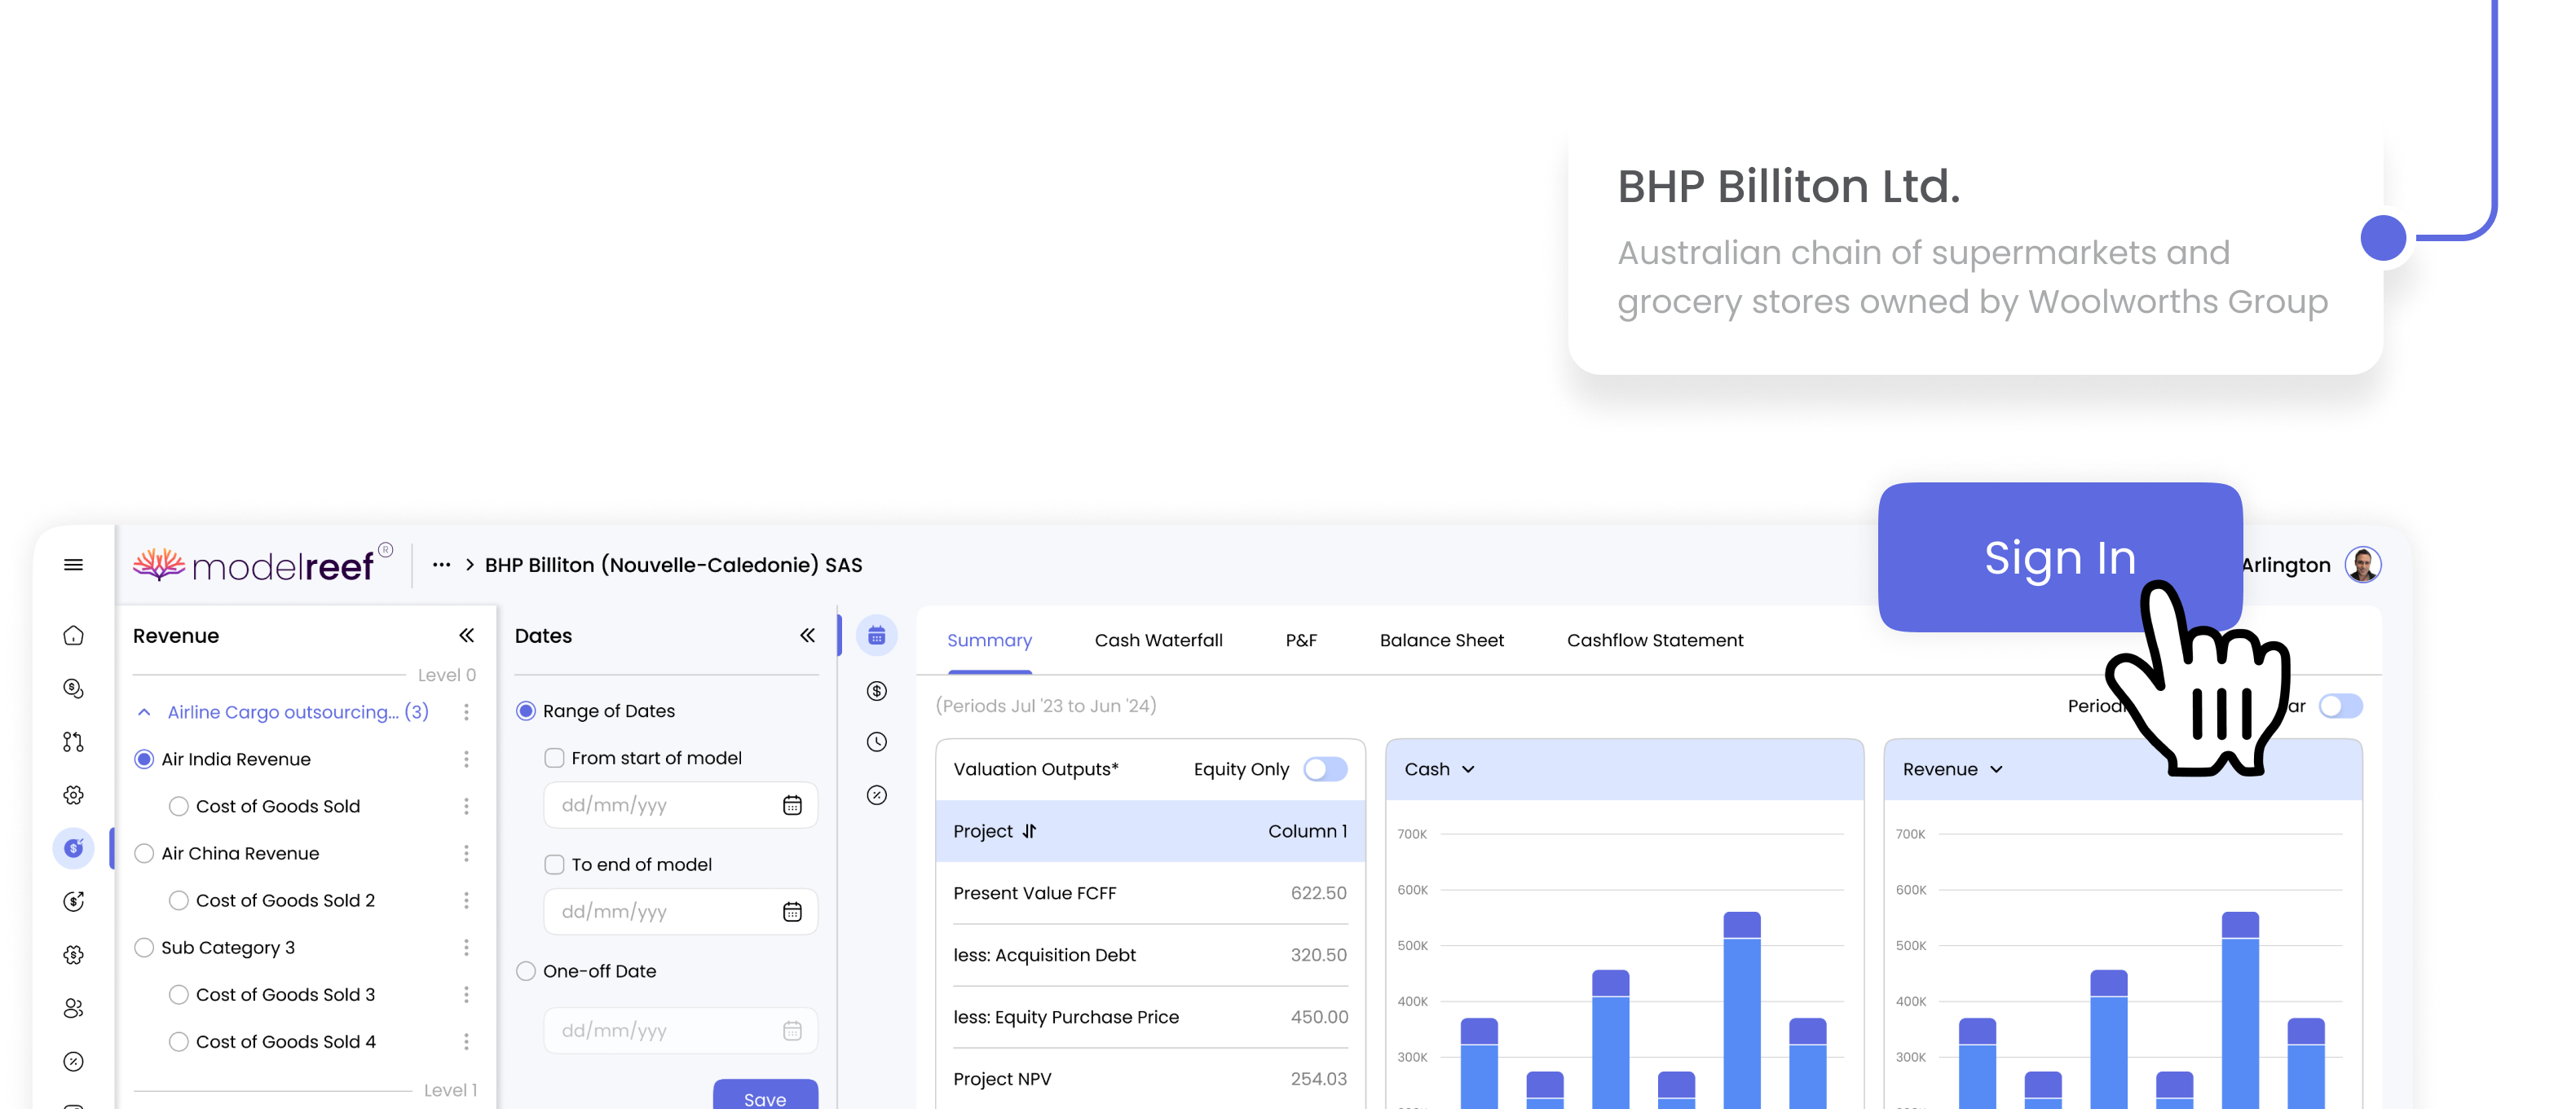Switch to the Summary tab
The height and width of the screenshot is (1109, 2576).
click(x=989, y=641)
